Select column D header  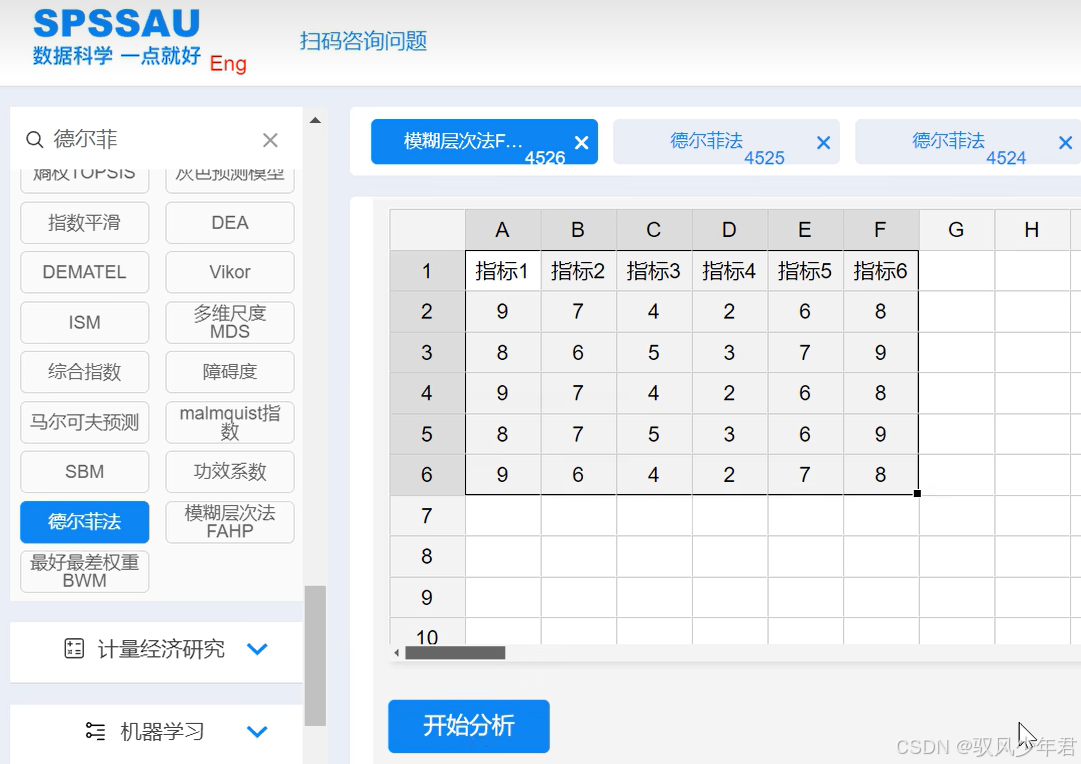tap(729, 230)
